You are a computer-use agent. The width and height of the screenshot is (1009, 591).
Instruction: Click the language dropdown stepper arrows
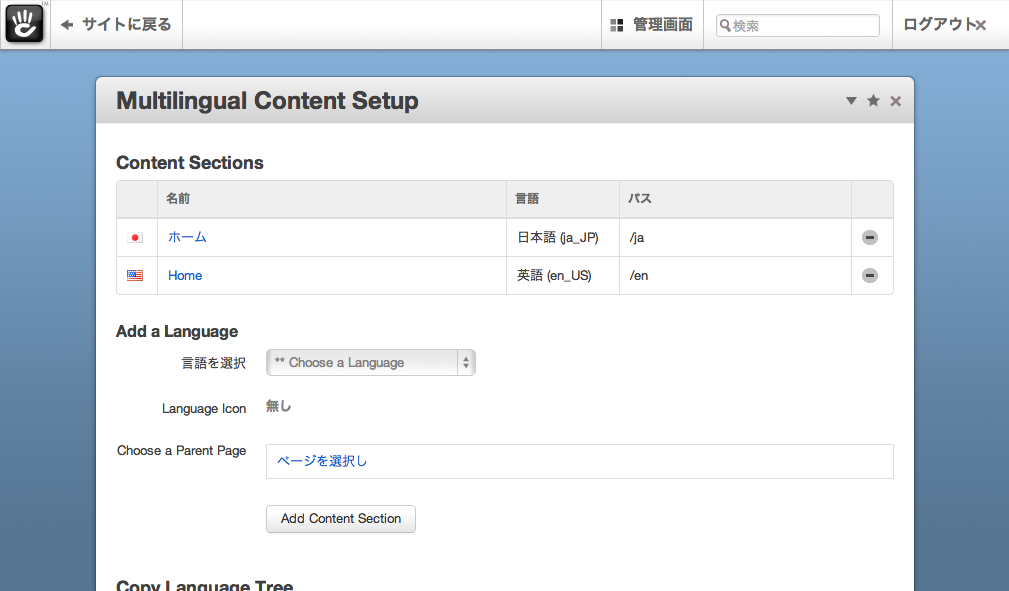(465, 363)
